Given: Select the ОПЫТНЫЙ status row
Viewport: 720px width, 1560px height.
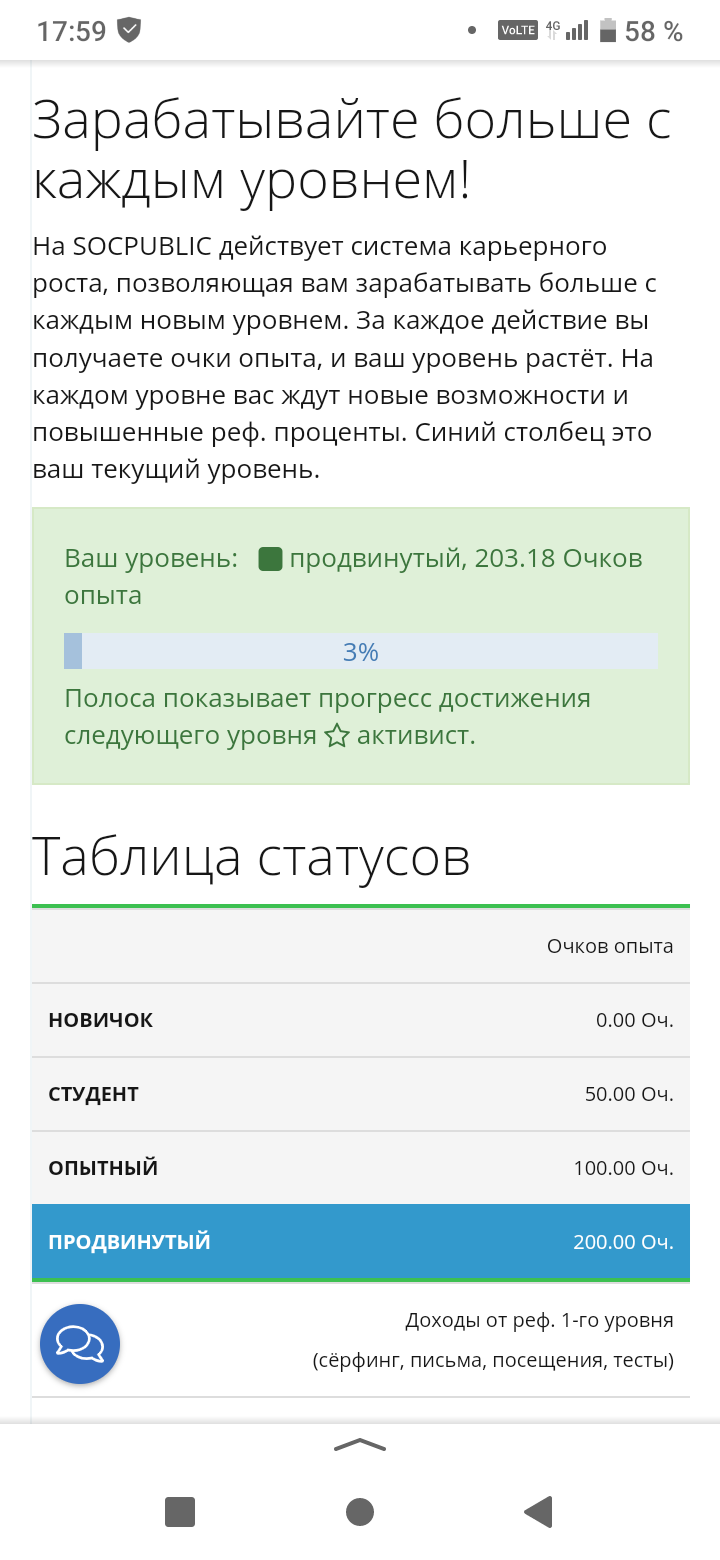Looking at the screenshot, I should coord(361,1168).
